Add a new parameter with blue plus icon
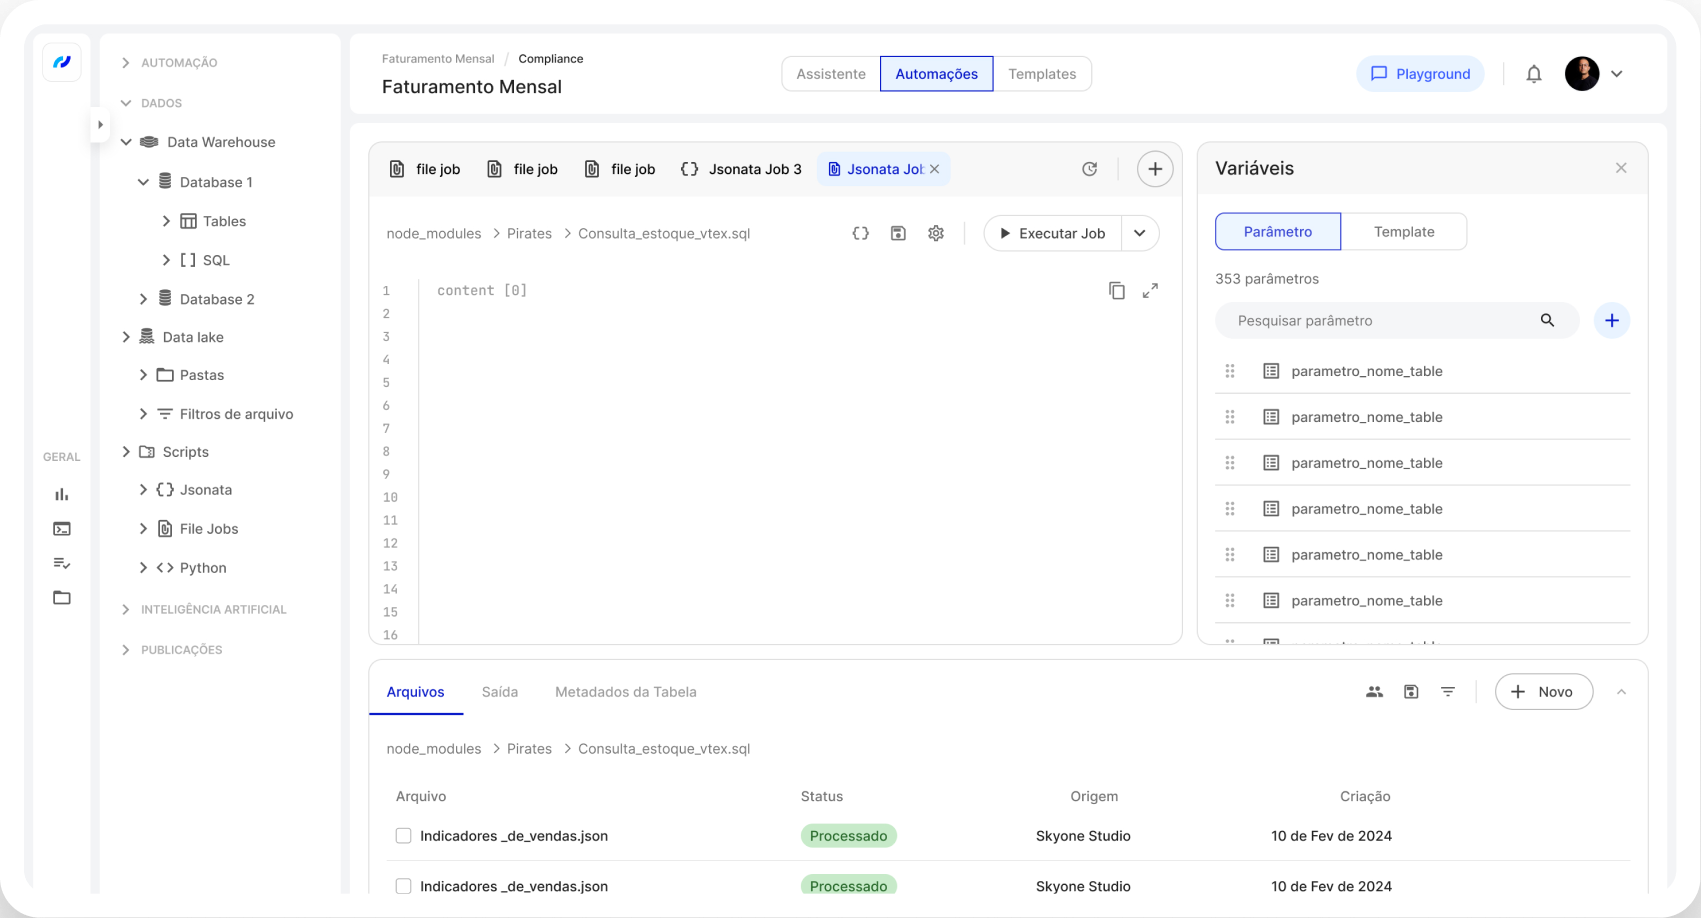This screenshot has width=1701, height=918. pyautogui.click(x=1611, y=321)
